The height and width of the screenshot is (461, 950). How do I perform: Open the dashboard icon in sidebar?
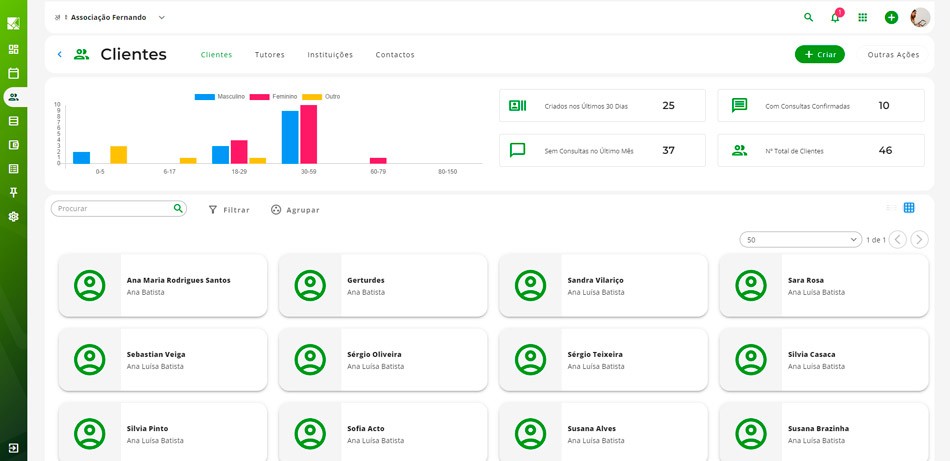point(13,49)
